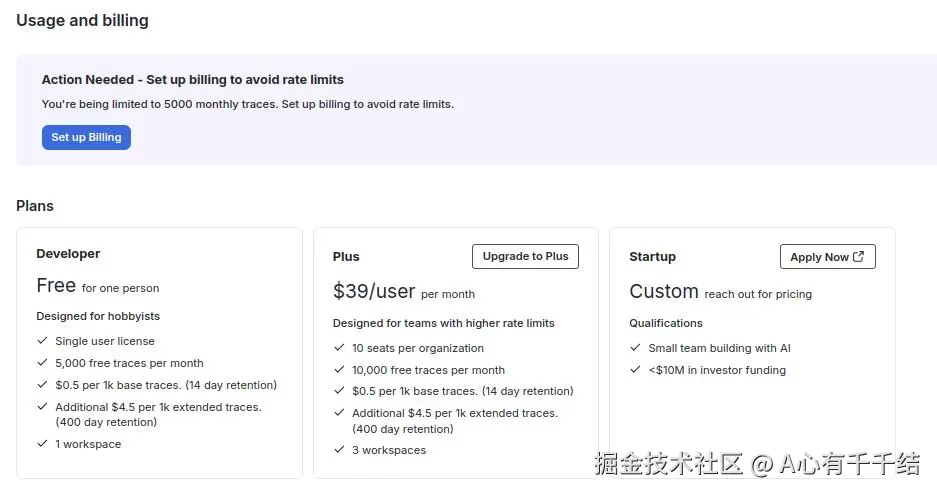Click the Custom pricing text in Startup plan
Image resolution: width=937 pixels, height=494 pixels.
[x=664, y=292]
